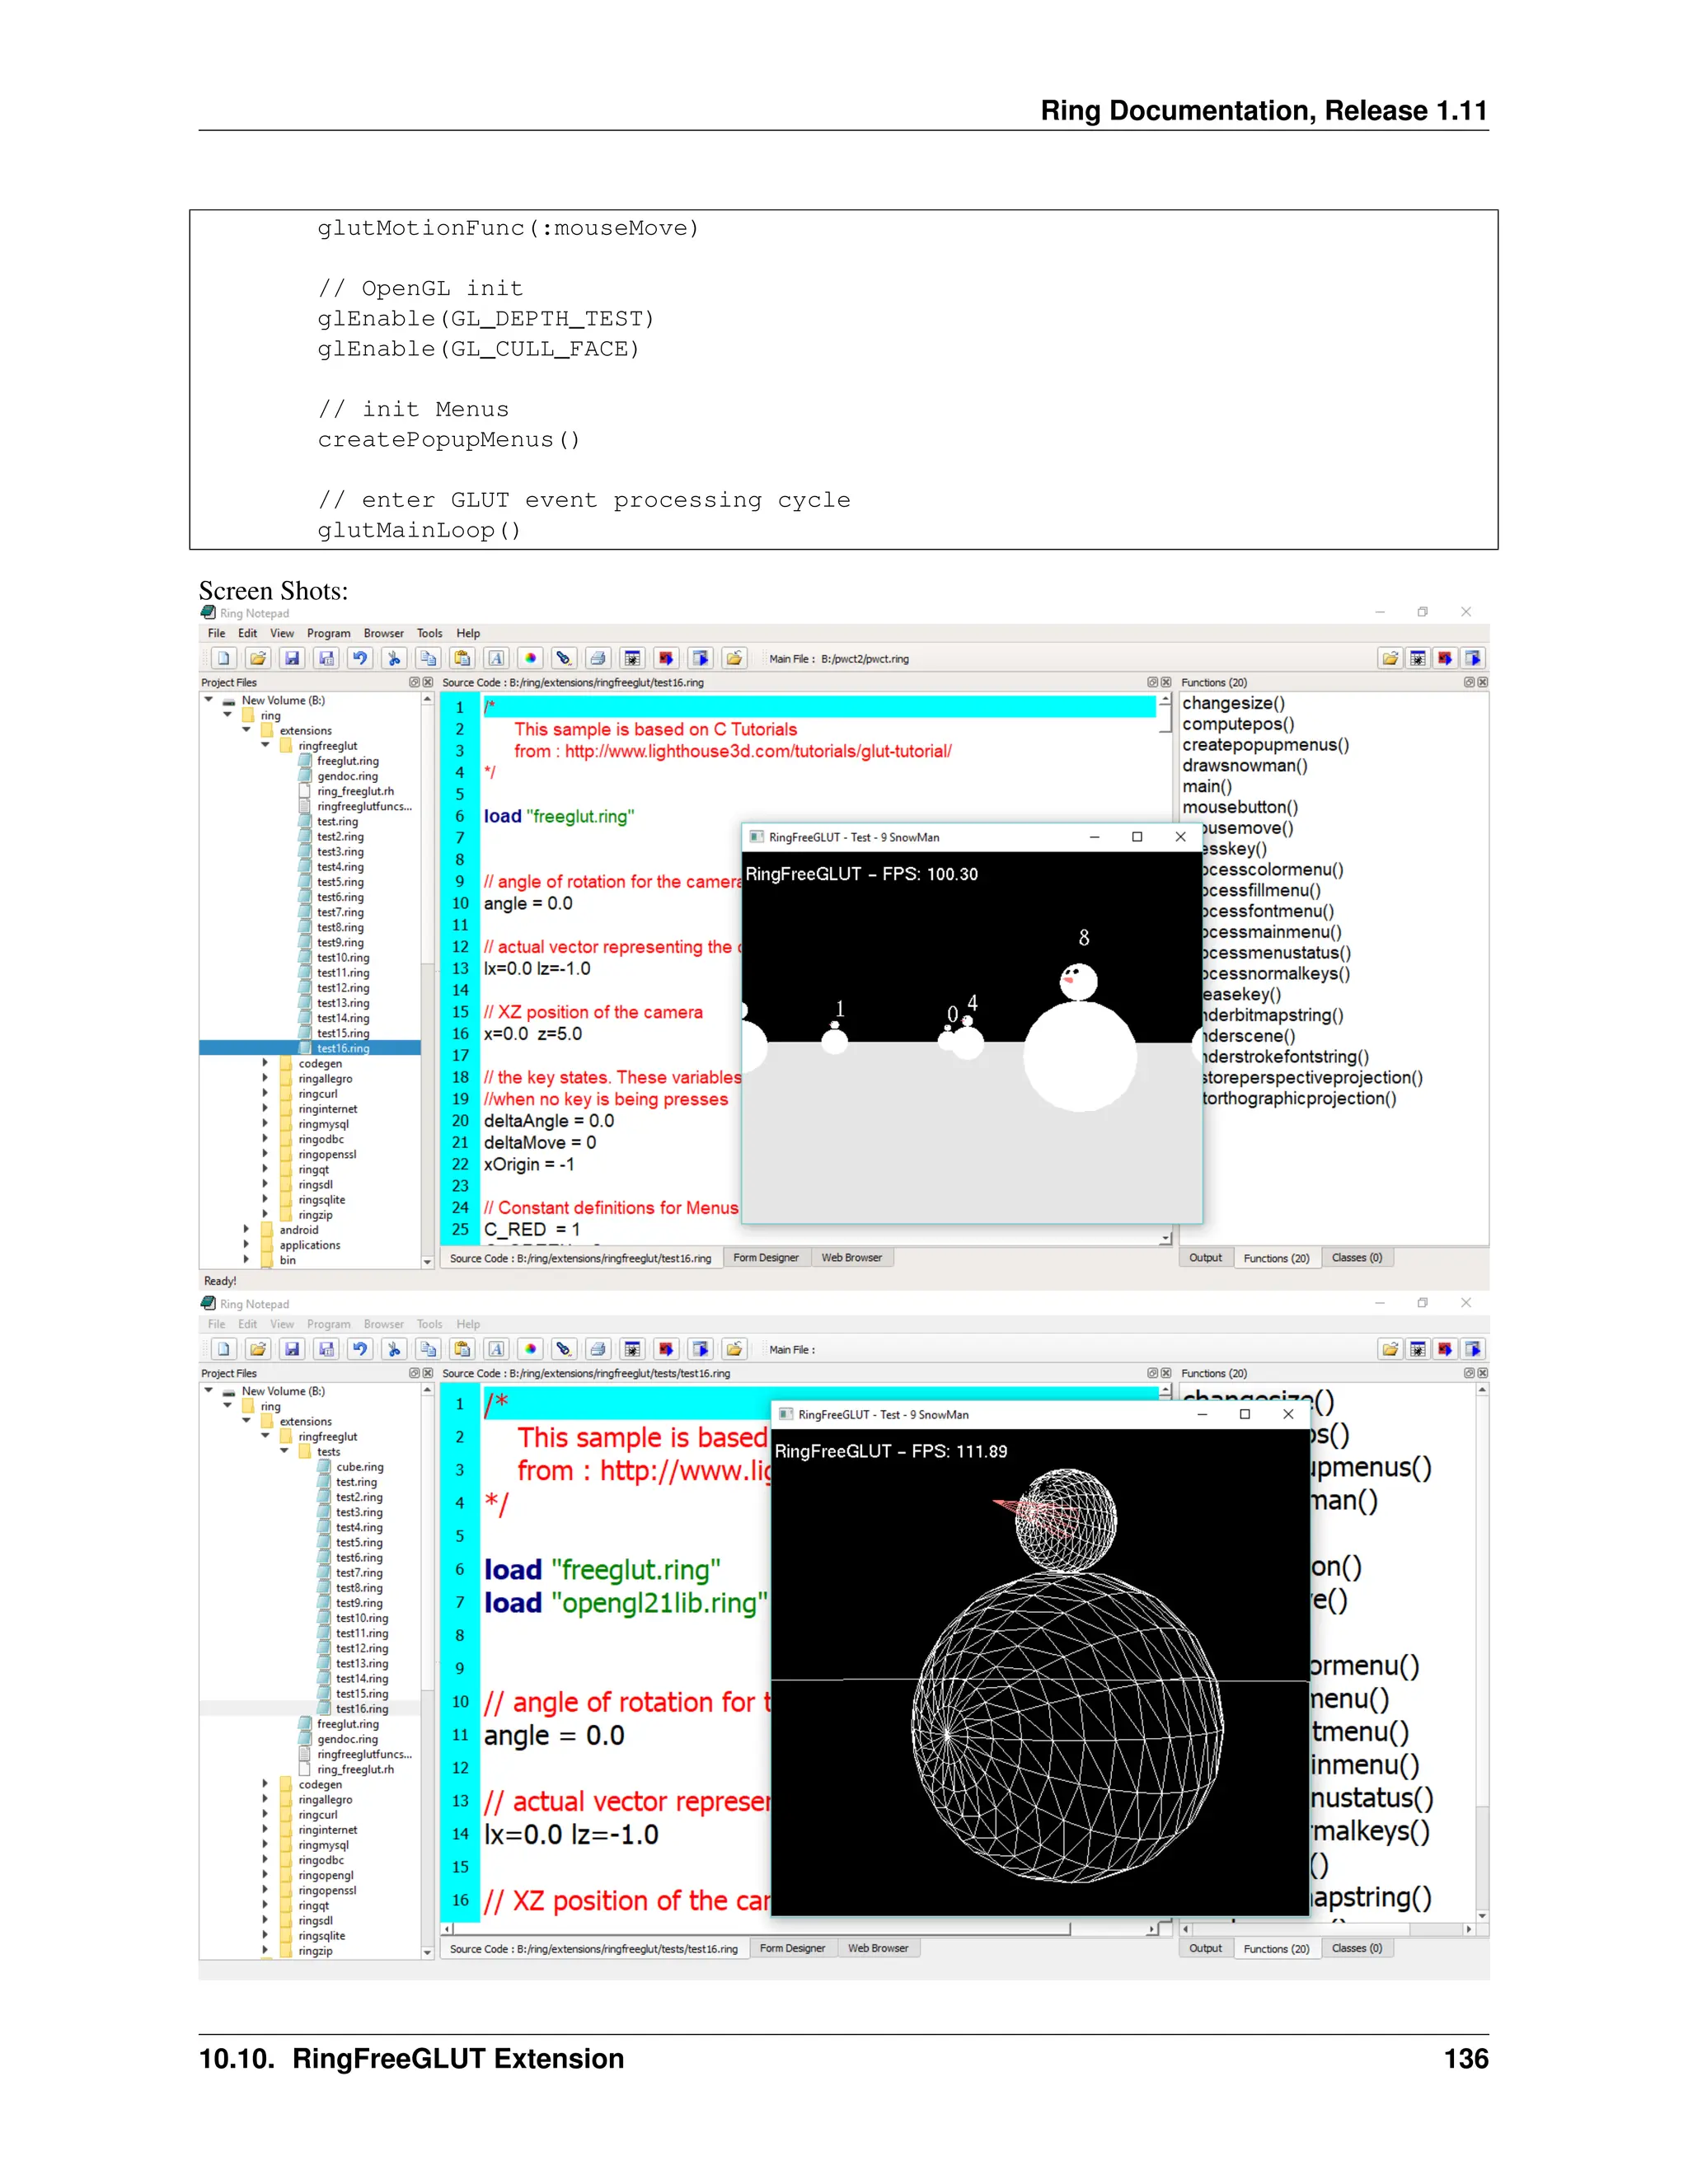Open the color wheel picker in the upper toolbar
Screen dimensions: 1688x2184
pos(530,658)
